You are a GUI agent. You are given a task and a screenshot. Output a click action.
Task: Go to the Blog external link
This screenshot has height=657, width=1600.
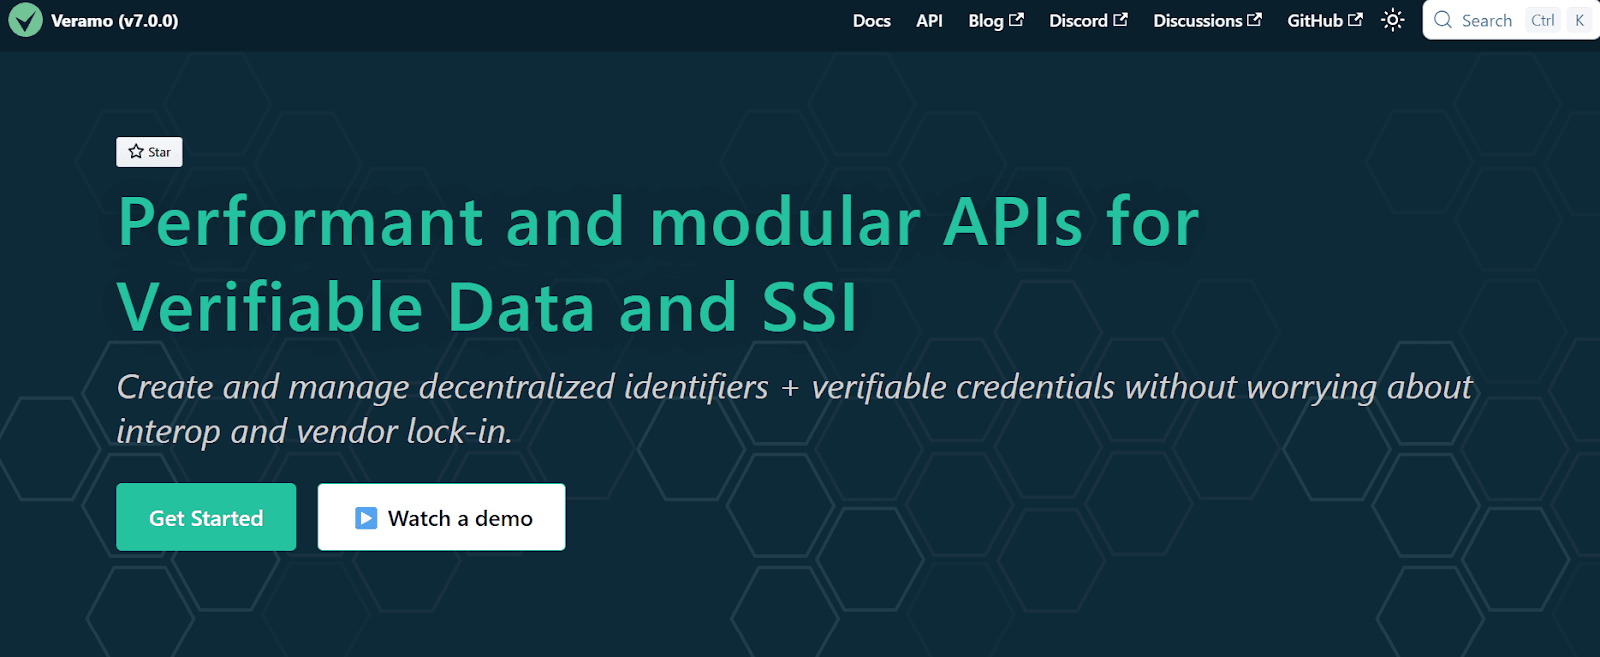pyautogui.click(x=995, y=20)
